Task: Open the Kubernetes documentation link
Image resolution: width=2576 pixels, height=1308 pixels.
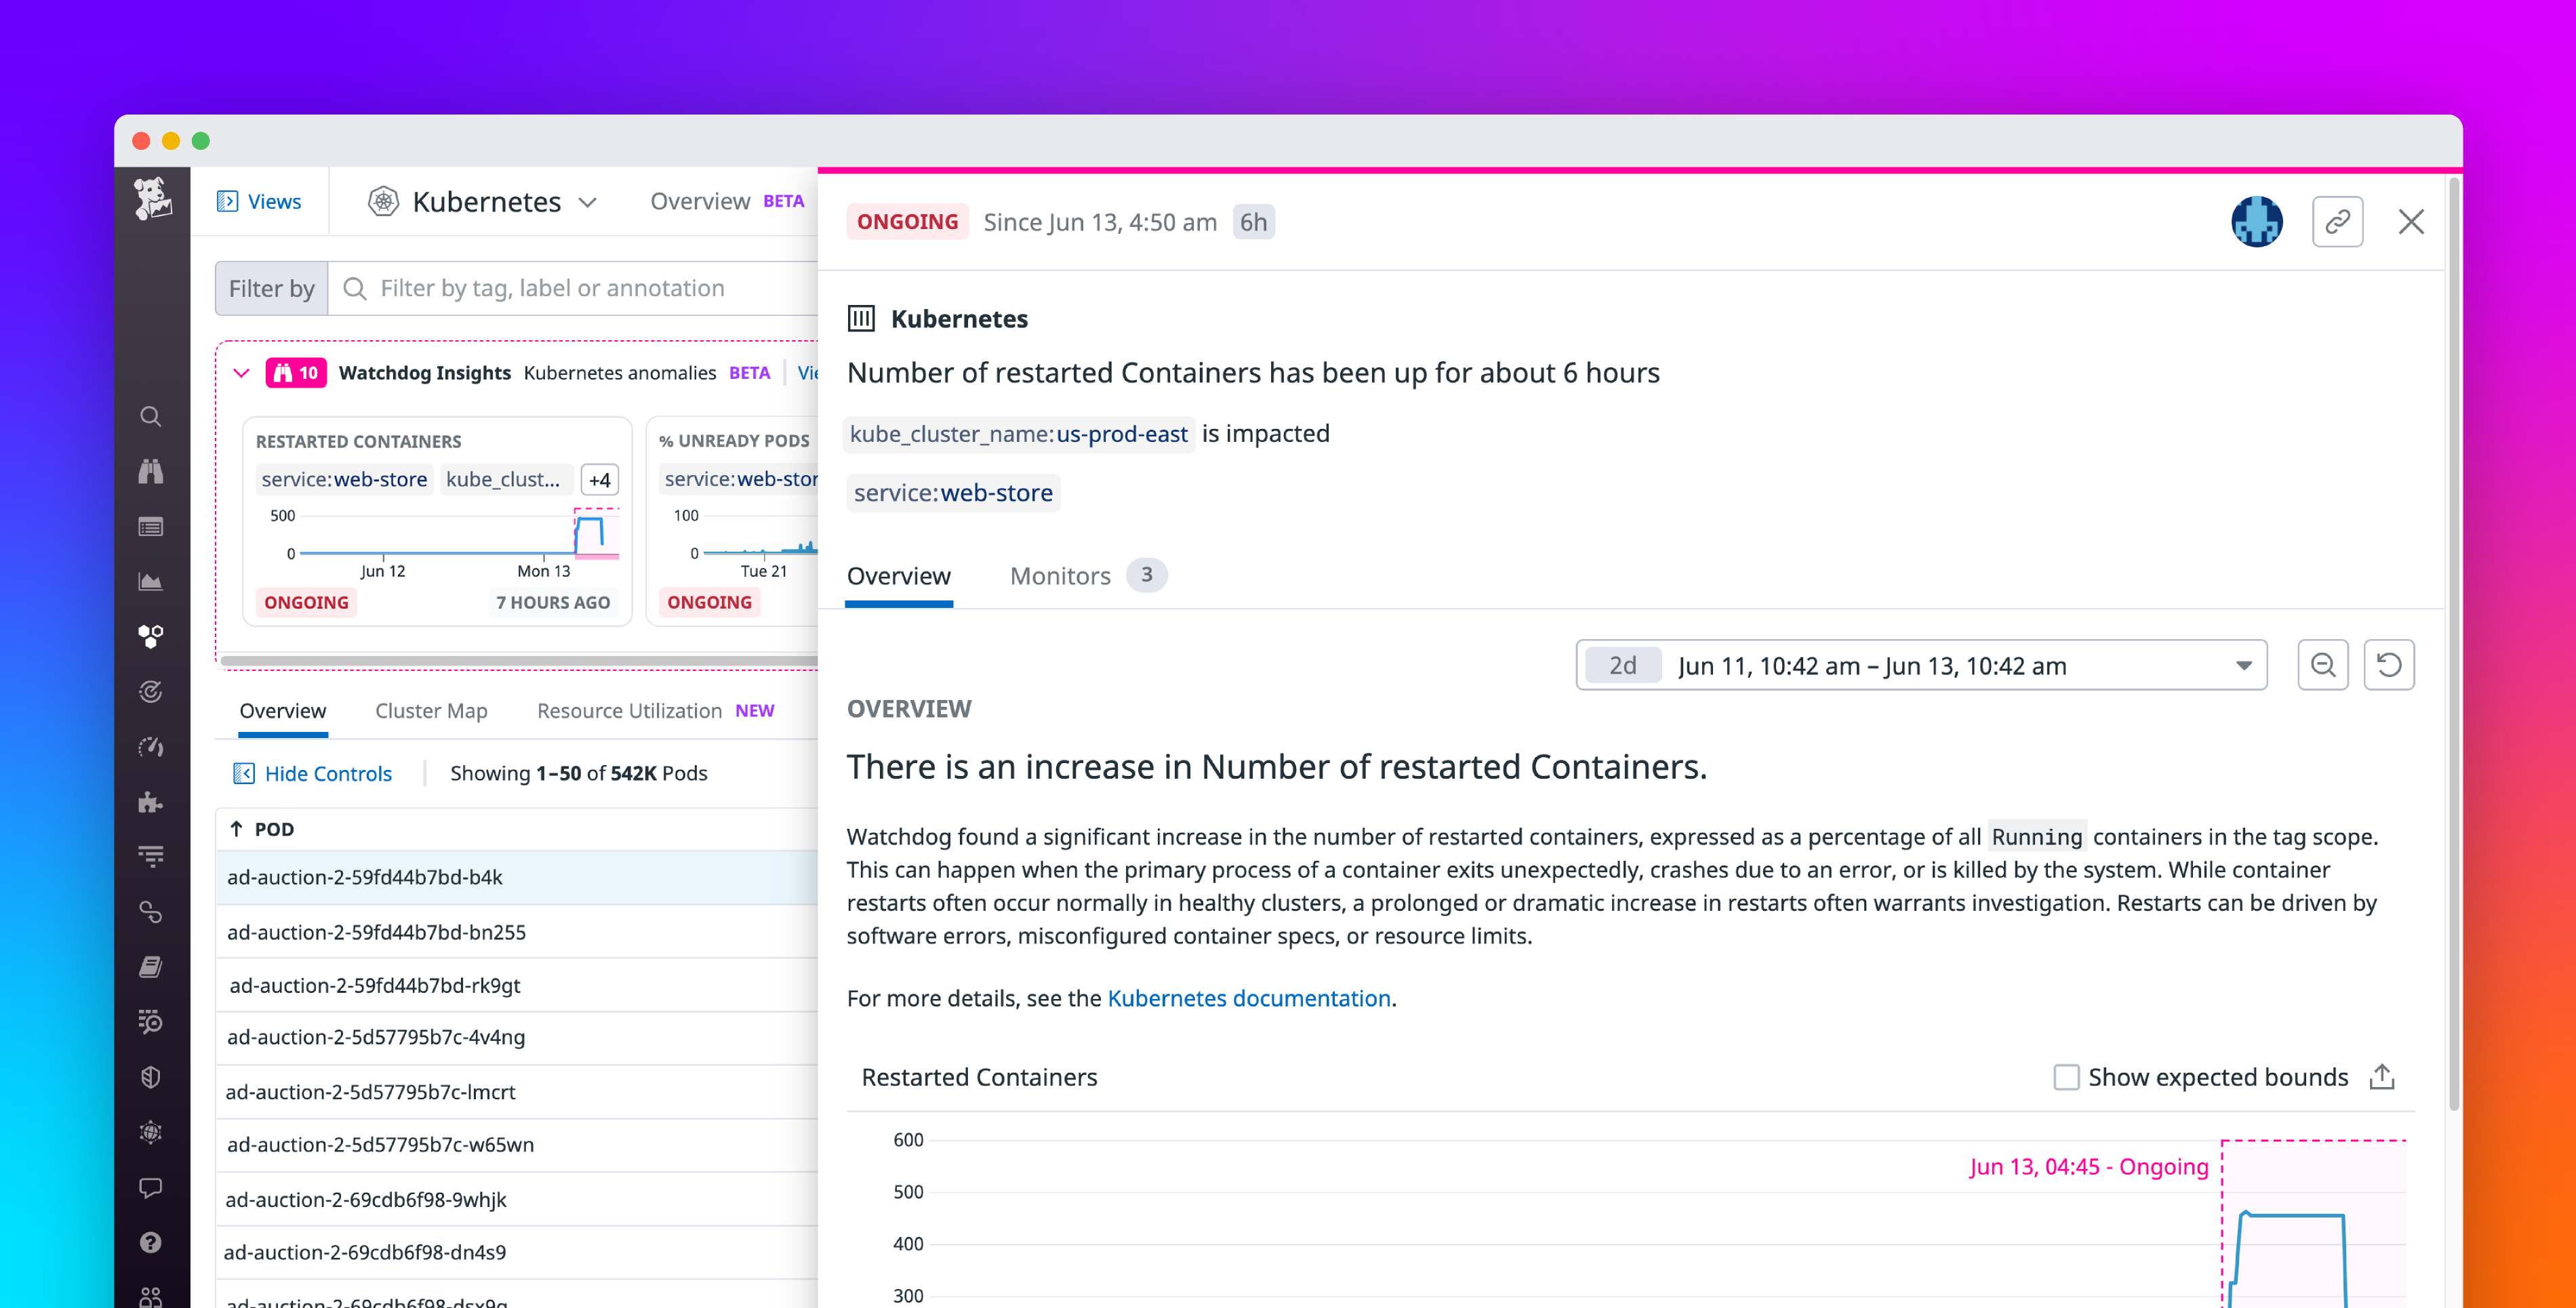Action: [x=1248, y=998]
